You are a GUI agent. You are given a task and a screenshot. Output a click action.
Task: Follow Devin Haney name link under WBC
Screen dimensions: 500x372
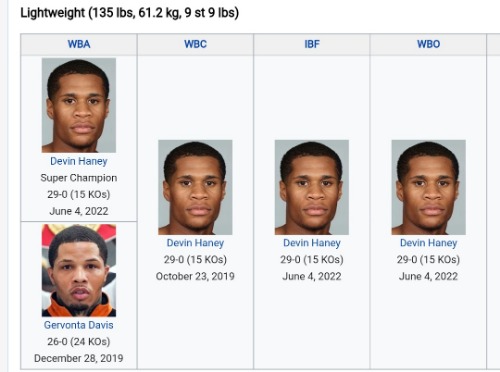[195, 243]
